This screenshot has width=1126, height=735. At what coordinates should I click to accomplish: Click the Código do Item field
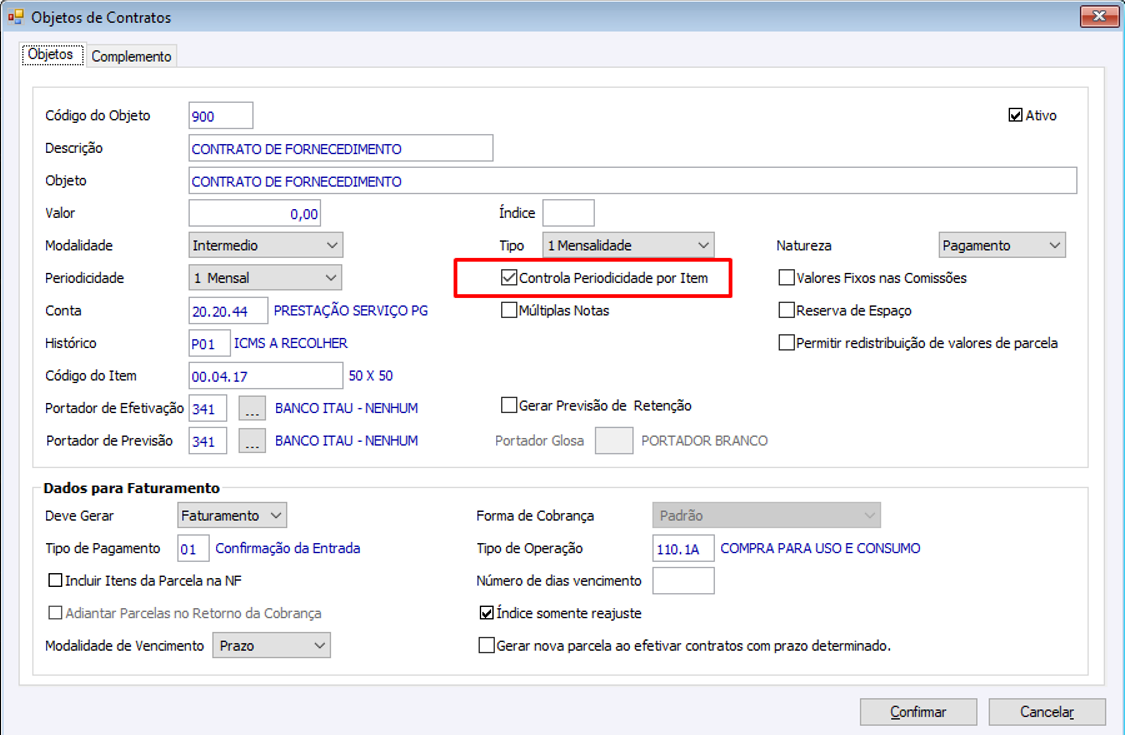266,375
